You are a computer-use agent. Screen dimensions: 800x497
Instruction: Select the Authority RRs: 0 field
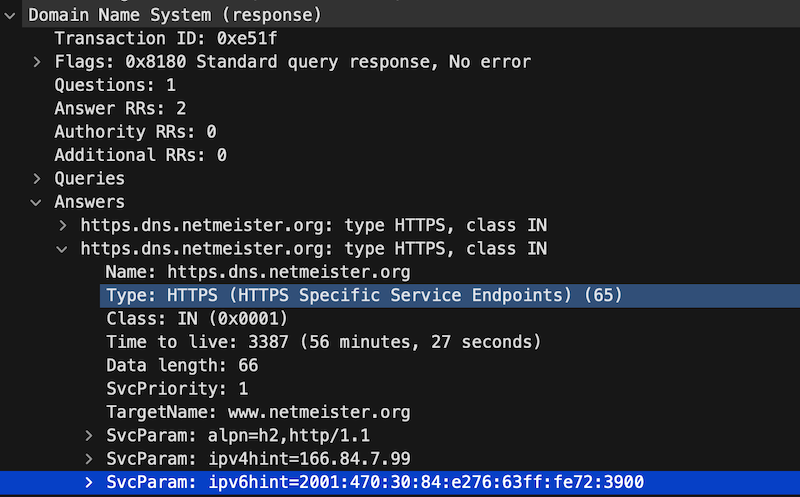point(135,132)
